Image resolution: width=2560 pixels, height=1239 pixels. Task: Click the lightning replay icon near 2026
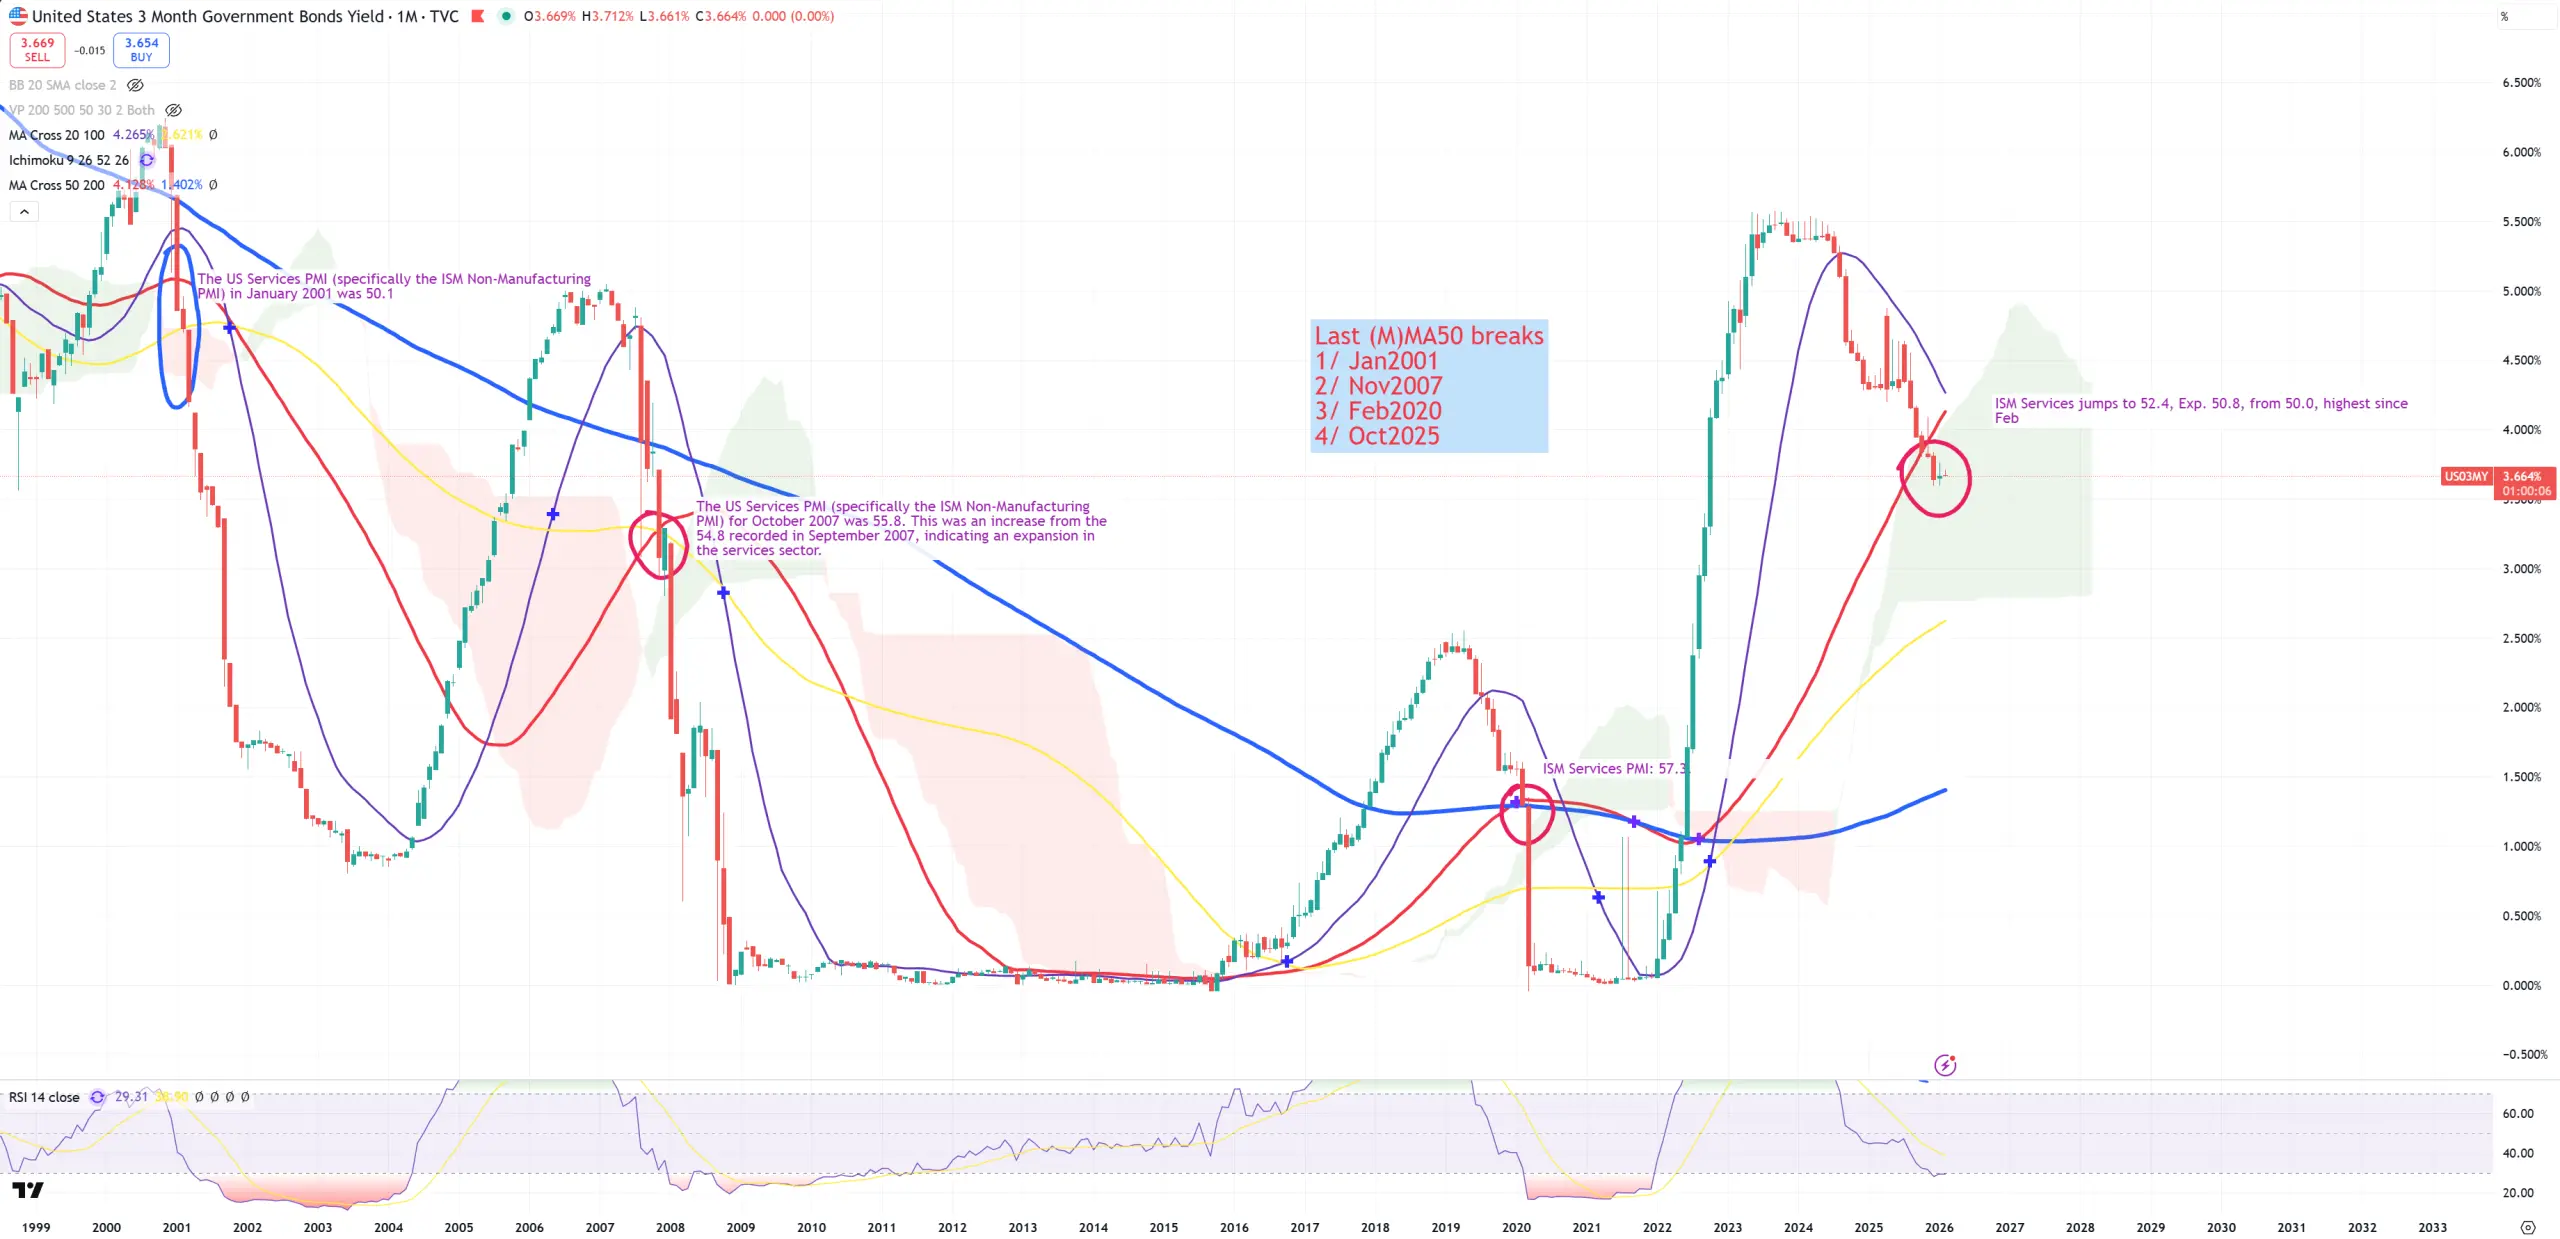1944,1065
